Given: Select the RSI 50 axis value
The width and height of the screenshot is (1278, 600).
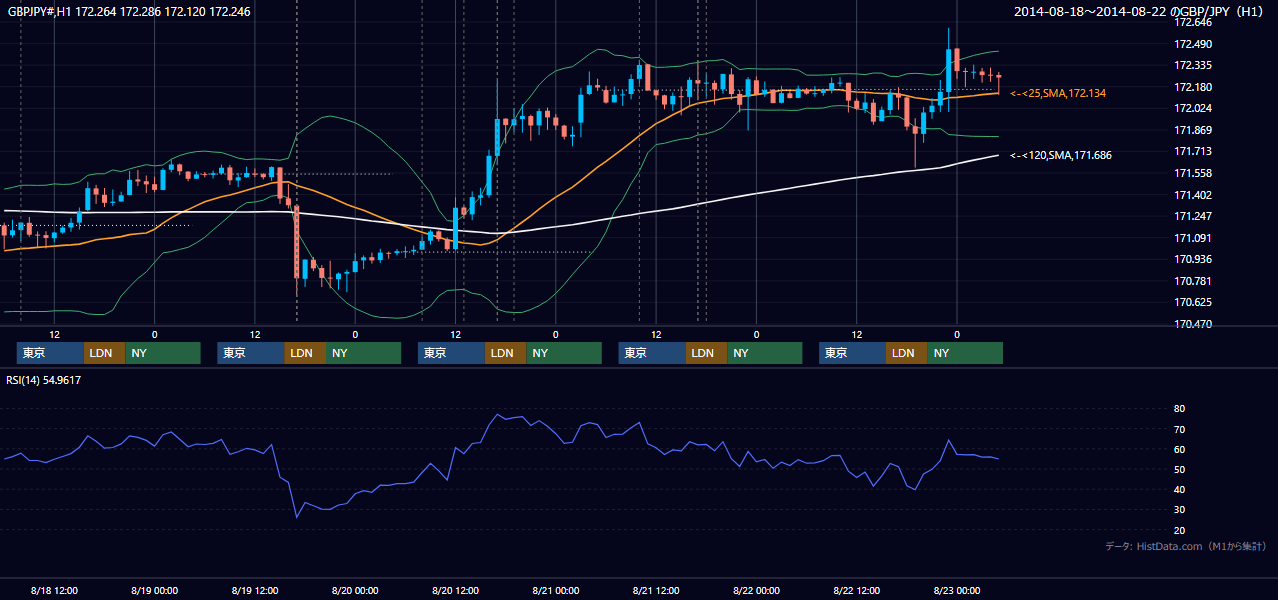Looking at the screenshot, I should point(1179,469).
